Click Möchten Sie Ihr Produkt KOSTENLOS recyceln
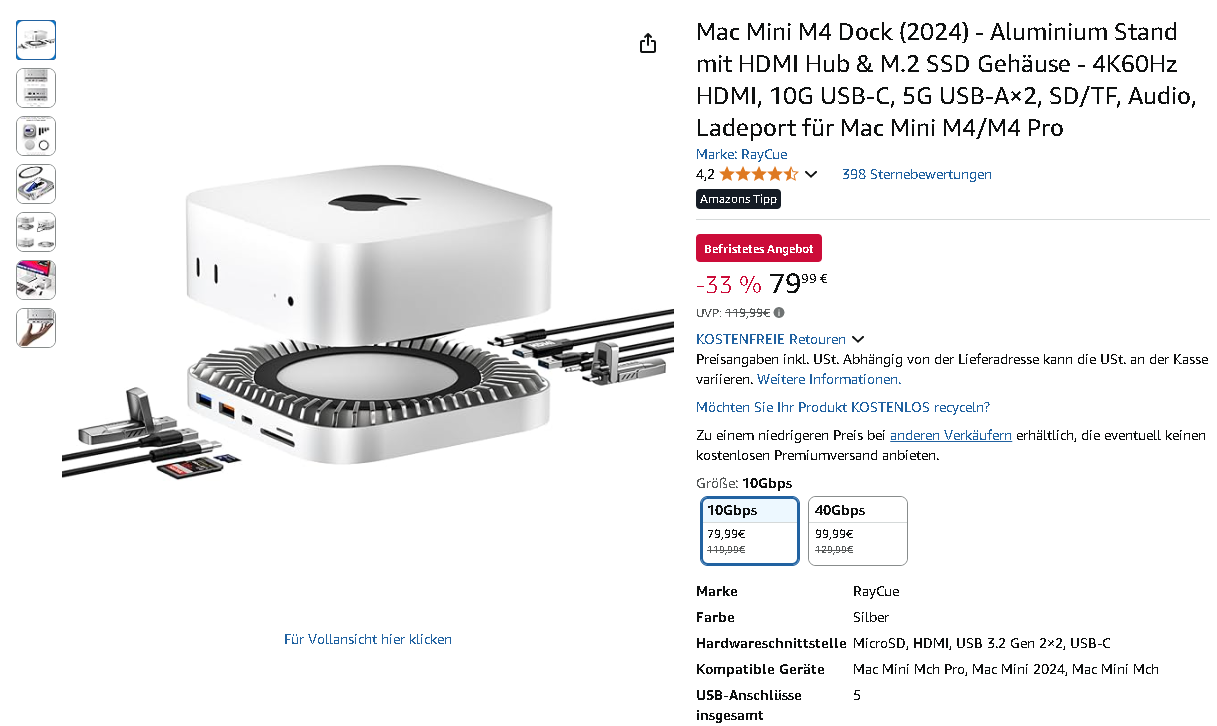 (x=843, y=407)
